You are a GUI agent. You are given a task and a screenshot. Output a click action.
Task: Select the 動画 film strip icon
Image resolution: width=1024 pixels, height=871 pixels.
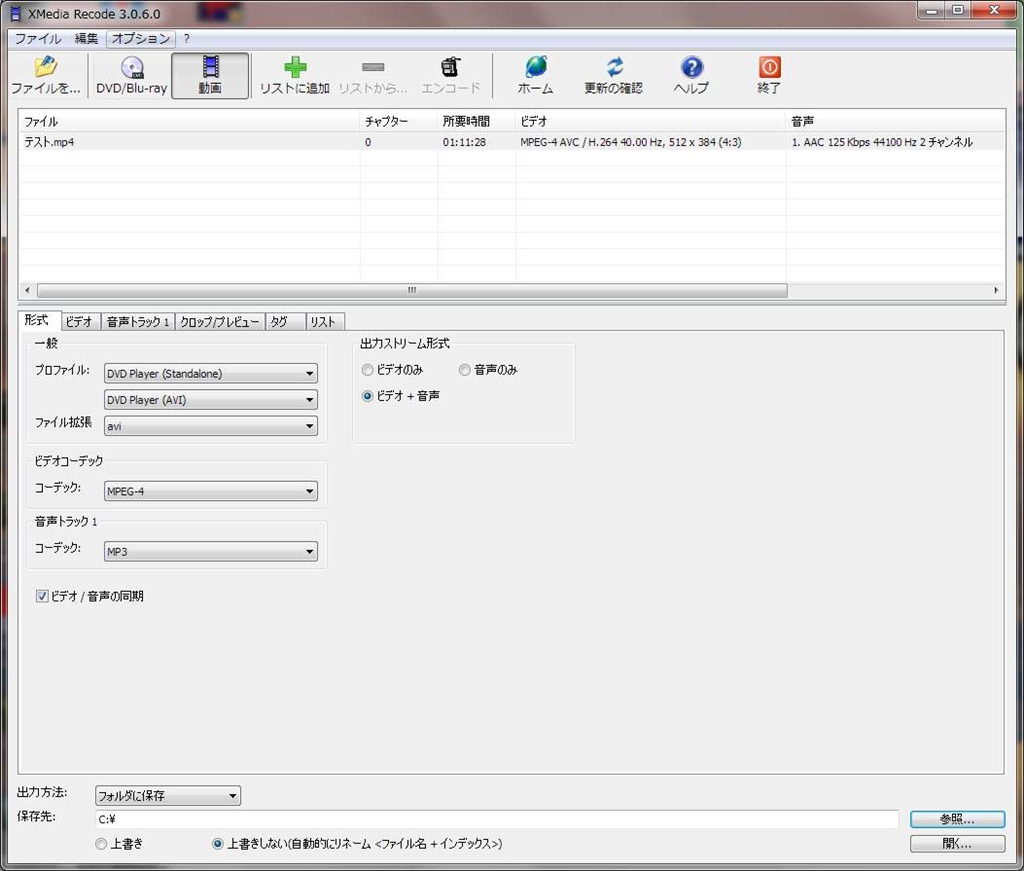pyautogui.click(x=210, y=75)
